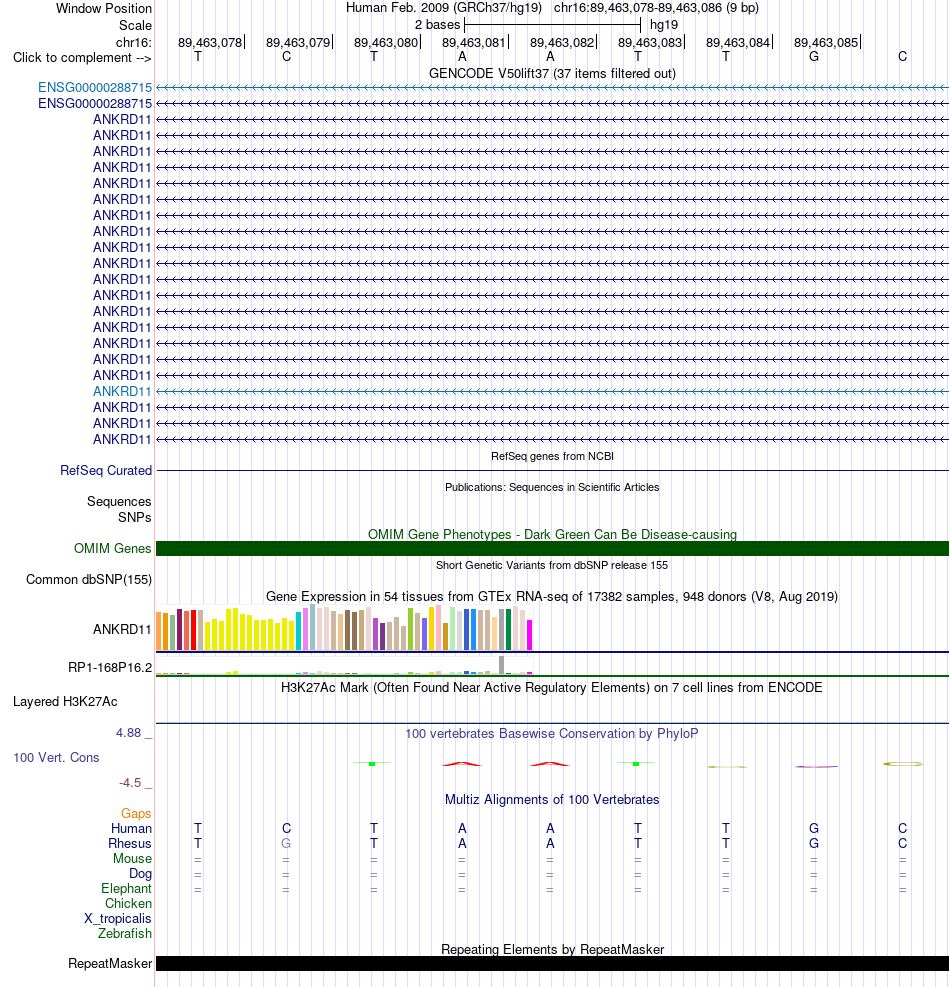Click the magenta last bar in ANKRD11 GTEx chart
The height and width of the screenshot is (987, 950).
[529, 635]
